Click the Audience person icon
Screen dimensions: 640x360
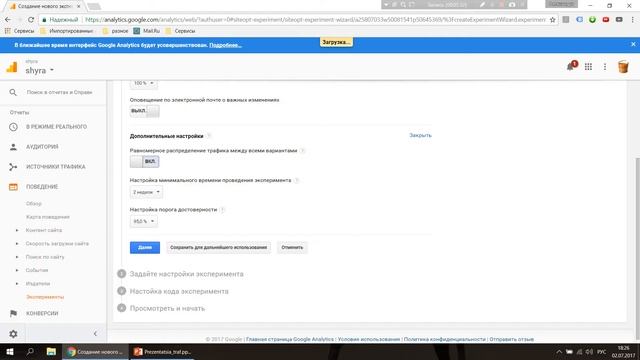[13, 147]
